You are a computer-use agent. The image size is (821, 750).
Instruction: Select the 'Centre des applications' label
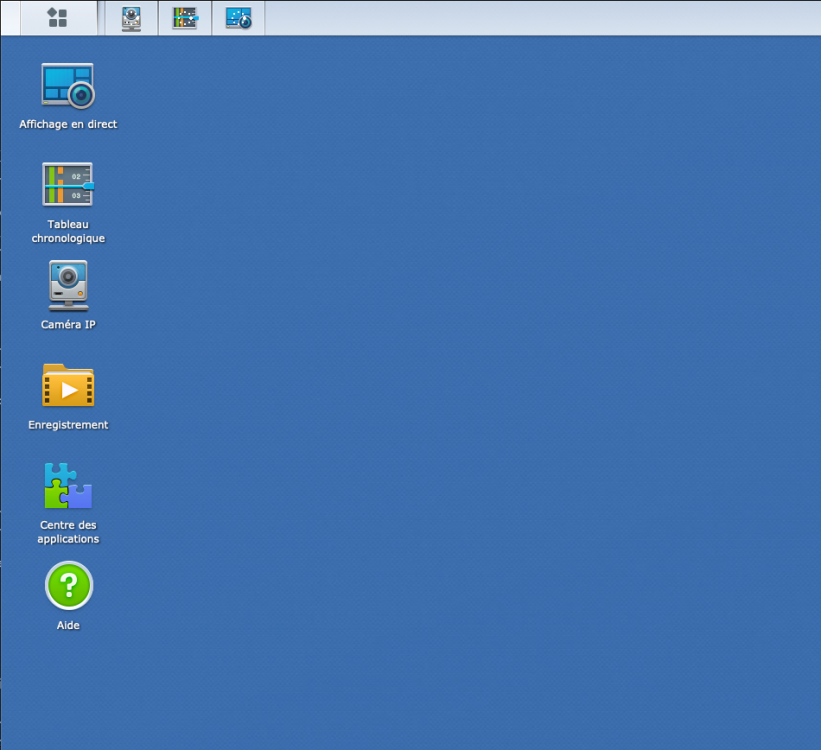[68, 532]
